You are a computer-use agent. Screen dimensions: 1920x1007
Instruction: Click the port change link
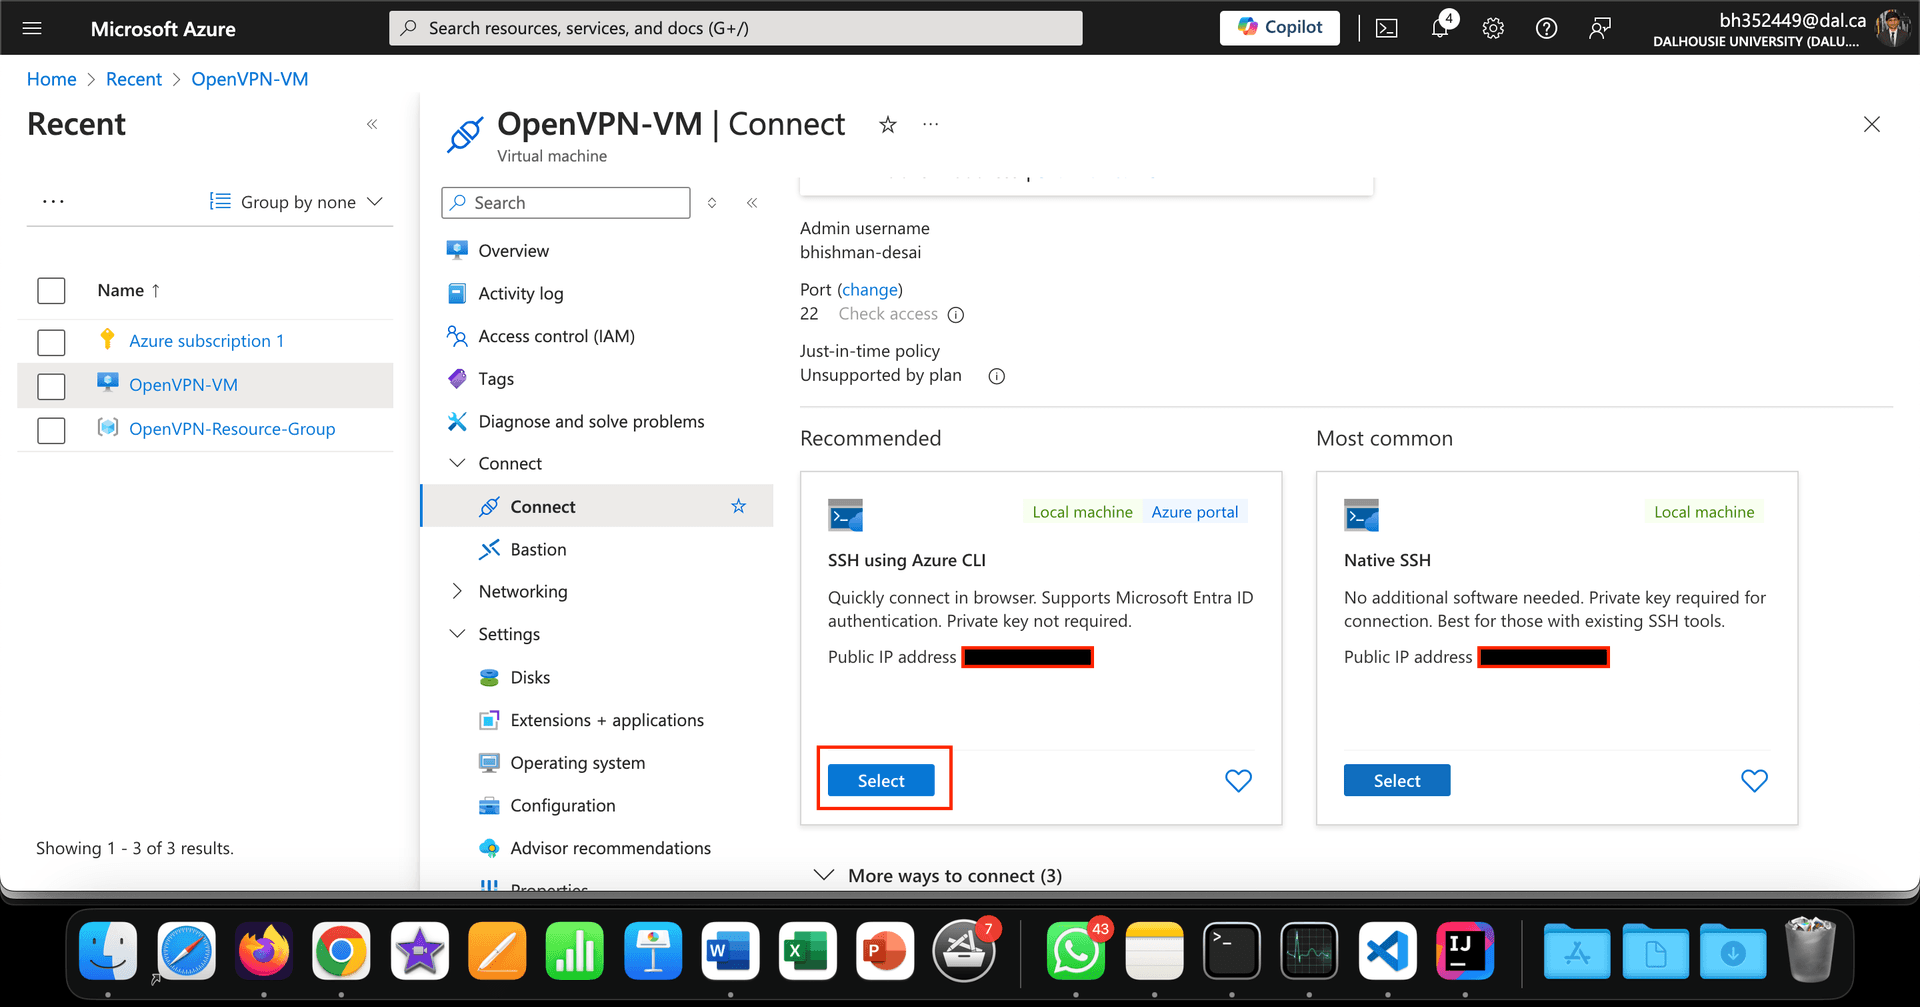pyautogui.click(x=869, y=289)
